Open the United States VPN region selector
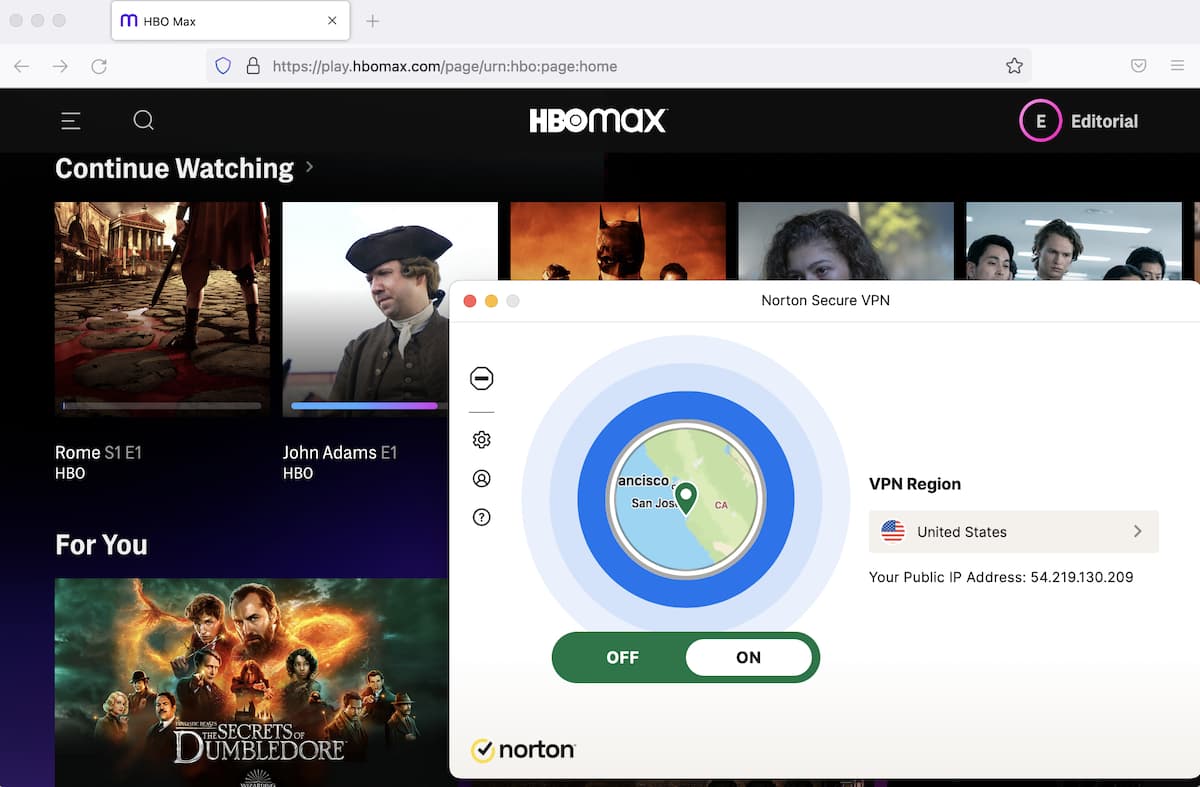The image size is (1200, 787). pos(1013,531)
